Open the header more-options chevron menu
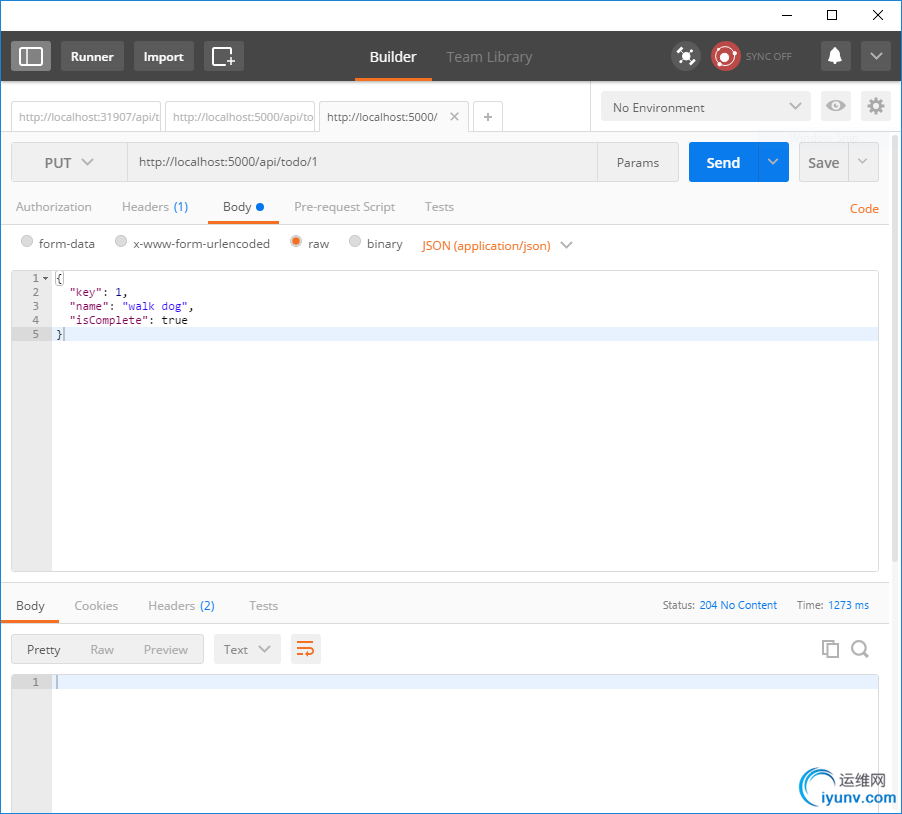Screen dimensions: 902x814 point(876,56)
